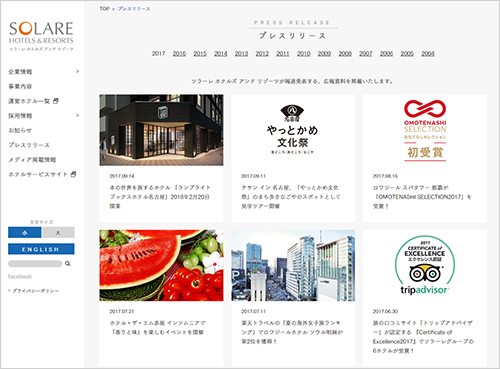Expand the 企業情報 menu arrow
The image size is (500, 369).
click(77, 71)
